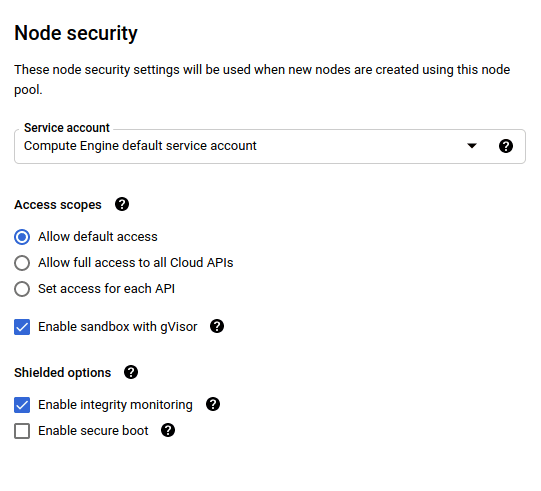
Task: Open the Shielded options help icon
Action: pos(131,372)
